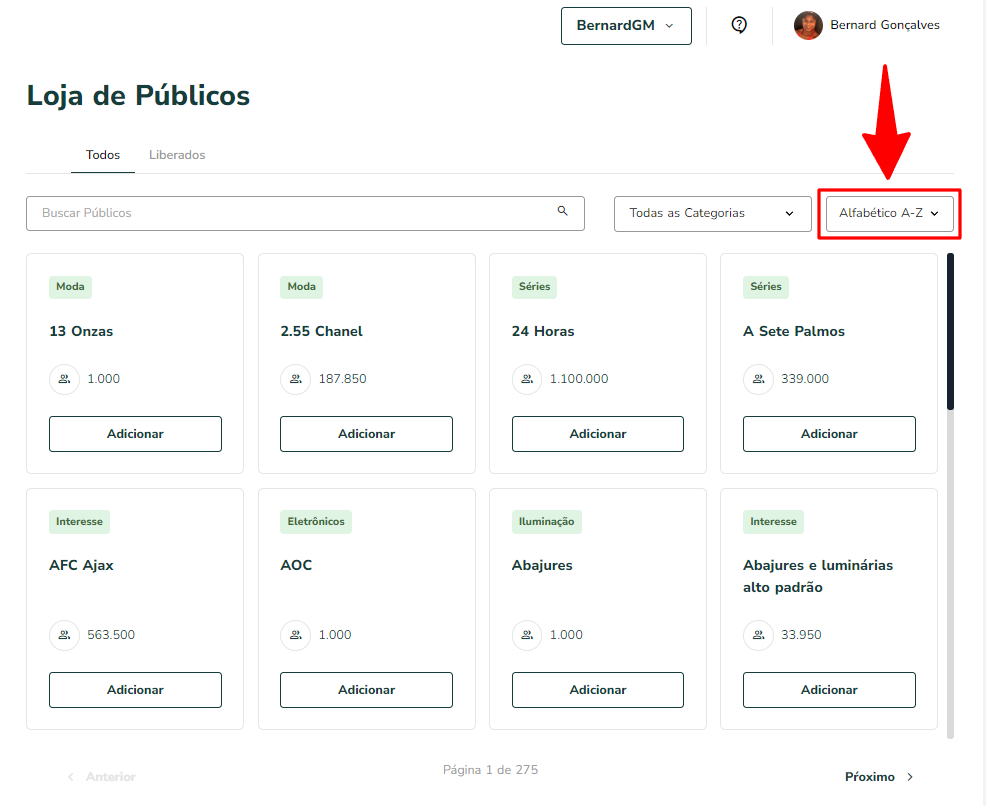Click audience people icon on 24 Horas card
This screenshot has width=986, height=806.
(527, 379)
